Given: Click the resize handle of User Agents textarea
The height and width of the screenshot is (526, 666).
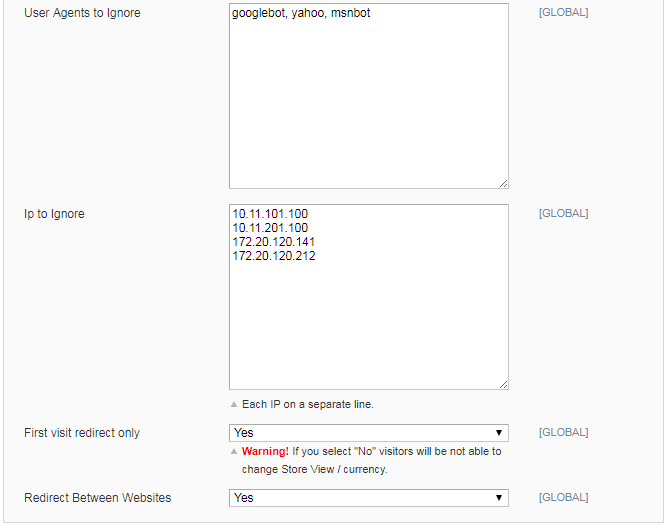Looking at the screenshot, I should [x=503, y=183].
